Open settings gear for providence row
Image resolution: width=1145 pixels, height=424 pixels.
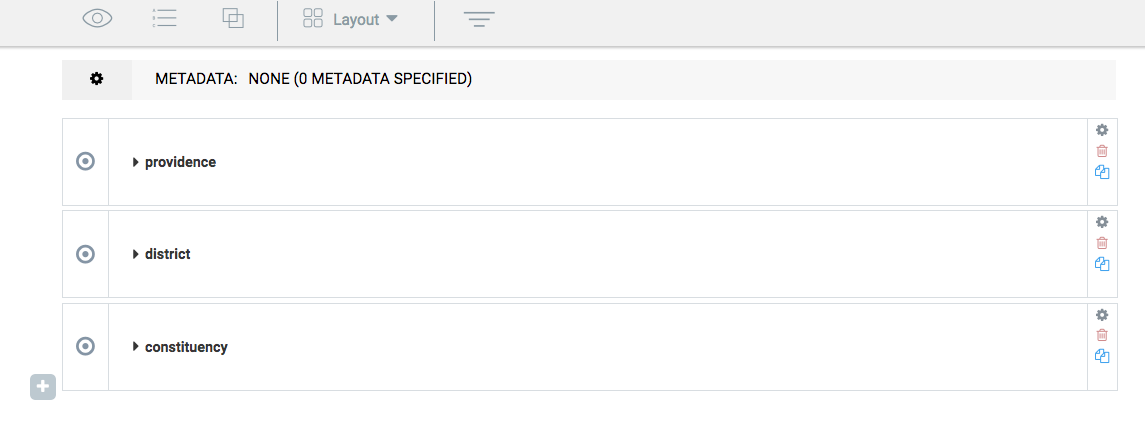click(1102, 130)
